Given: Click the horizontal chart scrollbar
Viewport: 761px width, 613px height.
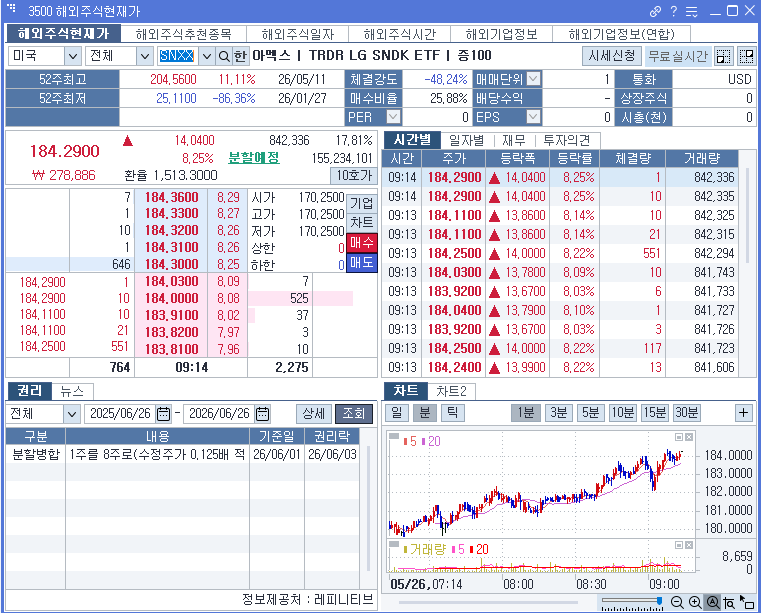Looking at the screenshot, I should [489, 602].
